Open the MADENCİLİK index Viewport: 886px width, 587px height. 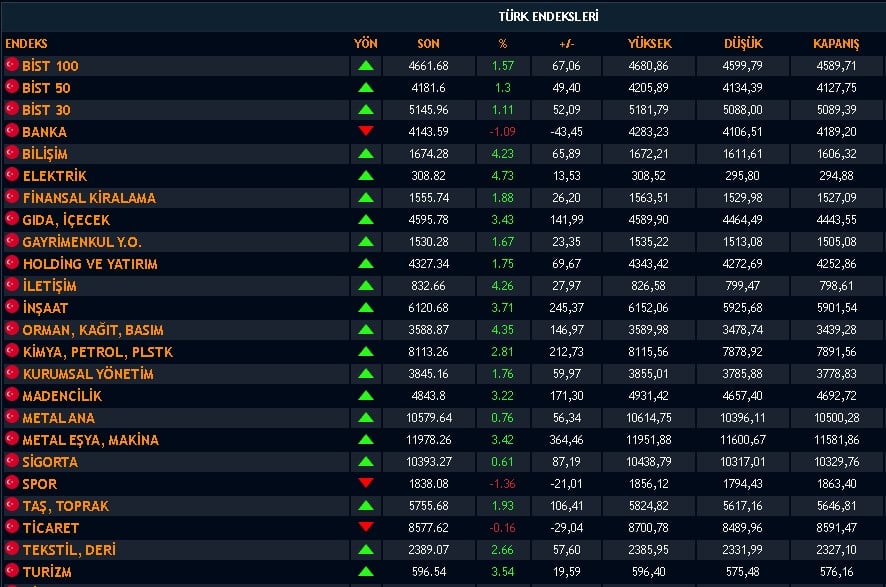[x=62, y=397]
